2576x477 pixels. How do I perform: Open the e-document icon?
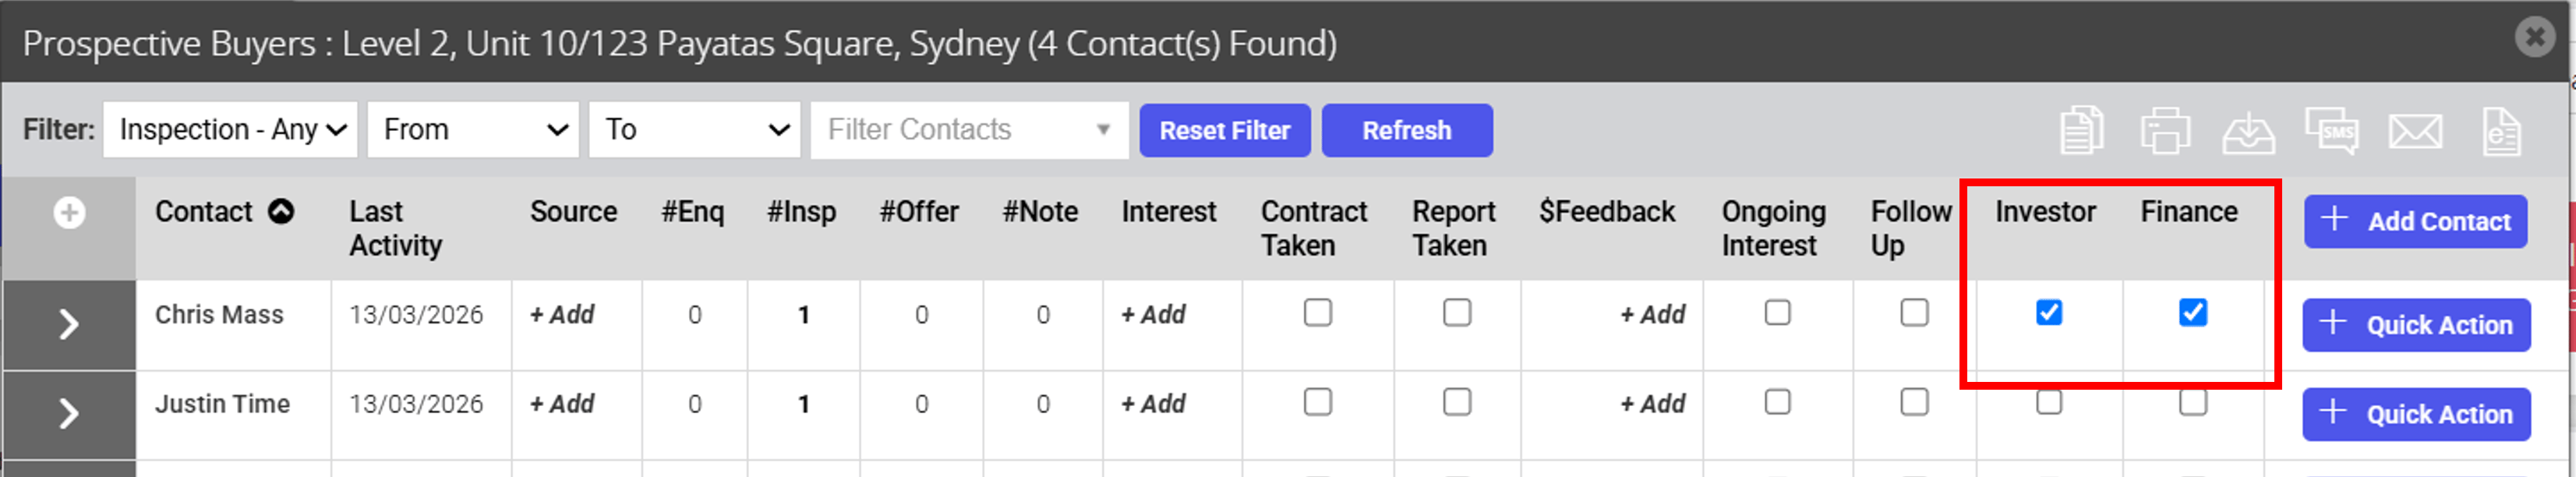2501,132
